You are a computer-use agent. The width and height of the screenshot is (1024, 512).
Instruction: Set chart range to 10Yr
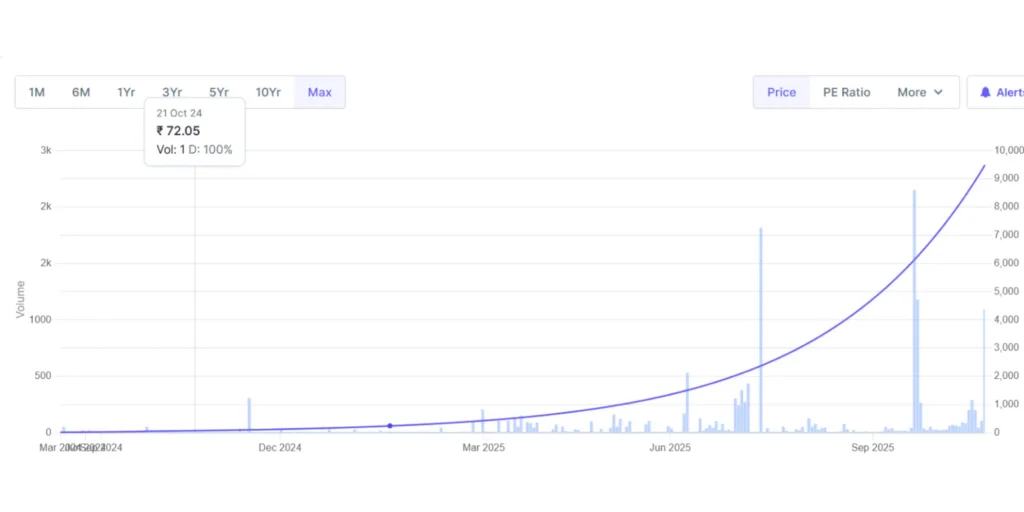(268, 92)
